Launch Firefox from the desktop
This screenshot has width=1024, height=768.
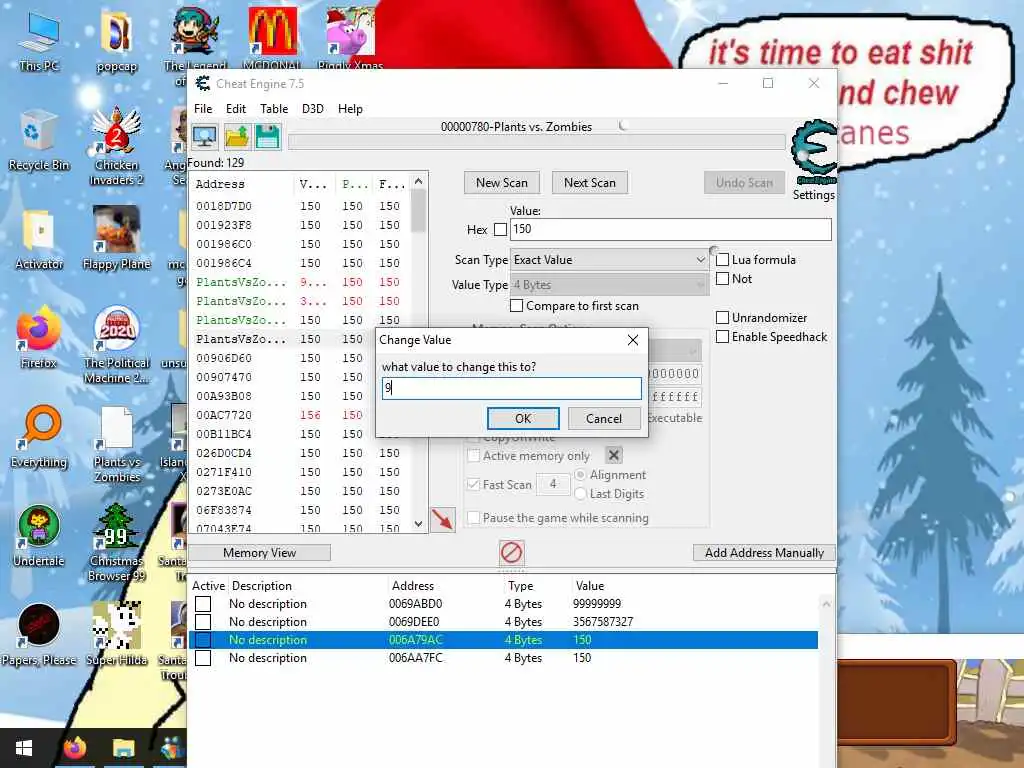tap(39, 338)
